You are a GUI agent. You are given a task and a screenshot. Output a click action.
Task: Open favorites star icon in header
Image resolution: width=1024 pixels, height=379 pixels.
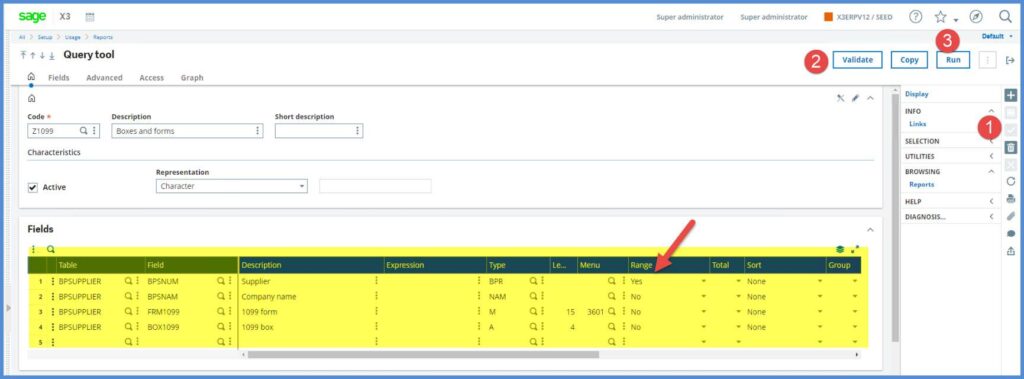click(x=940, y=17)
